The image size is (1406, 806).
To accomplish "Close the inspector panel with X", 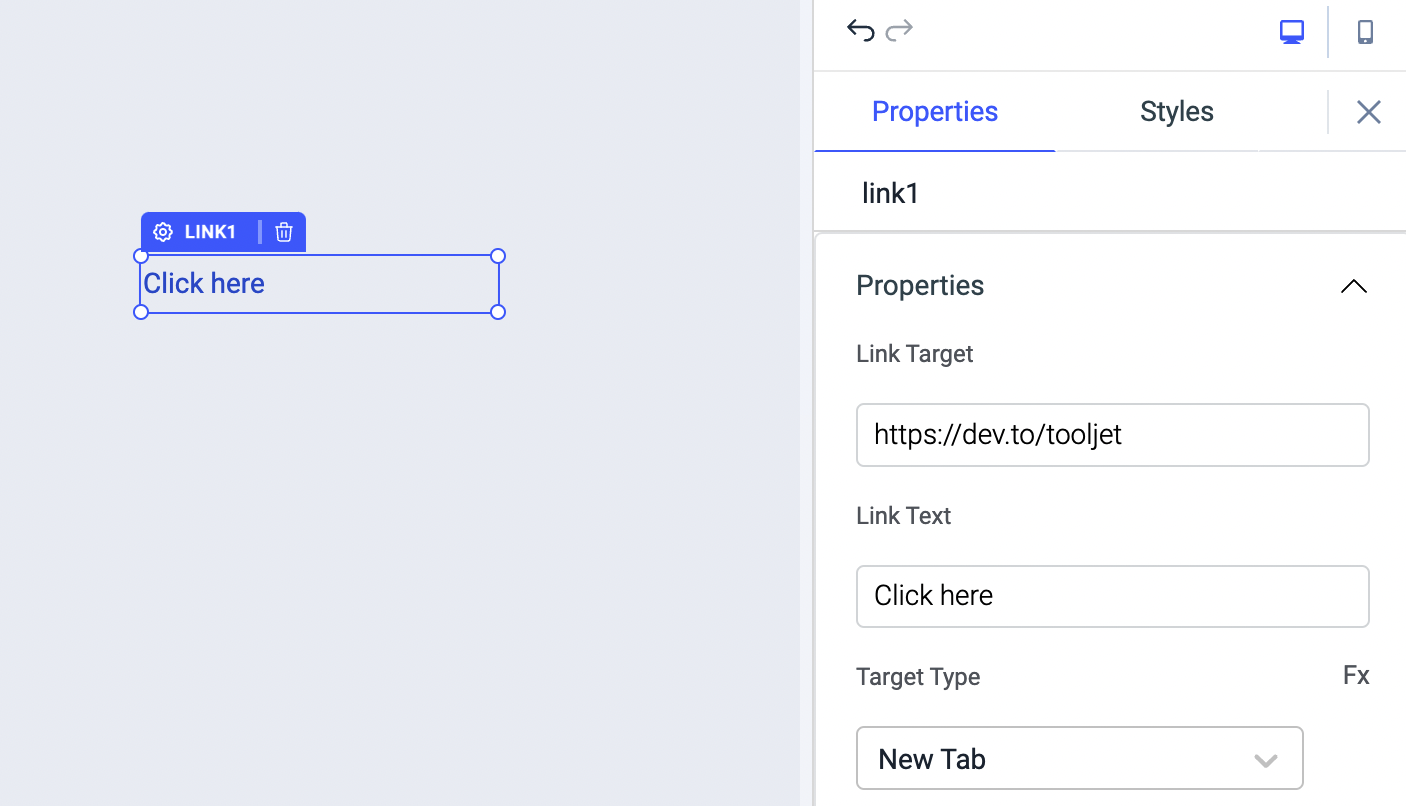I will [1368, 112].
